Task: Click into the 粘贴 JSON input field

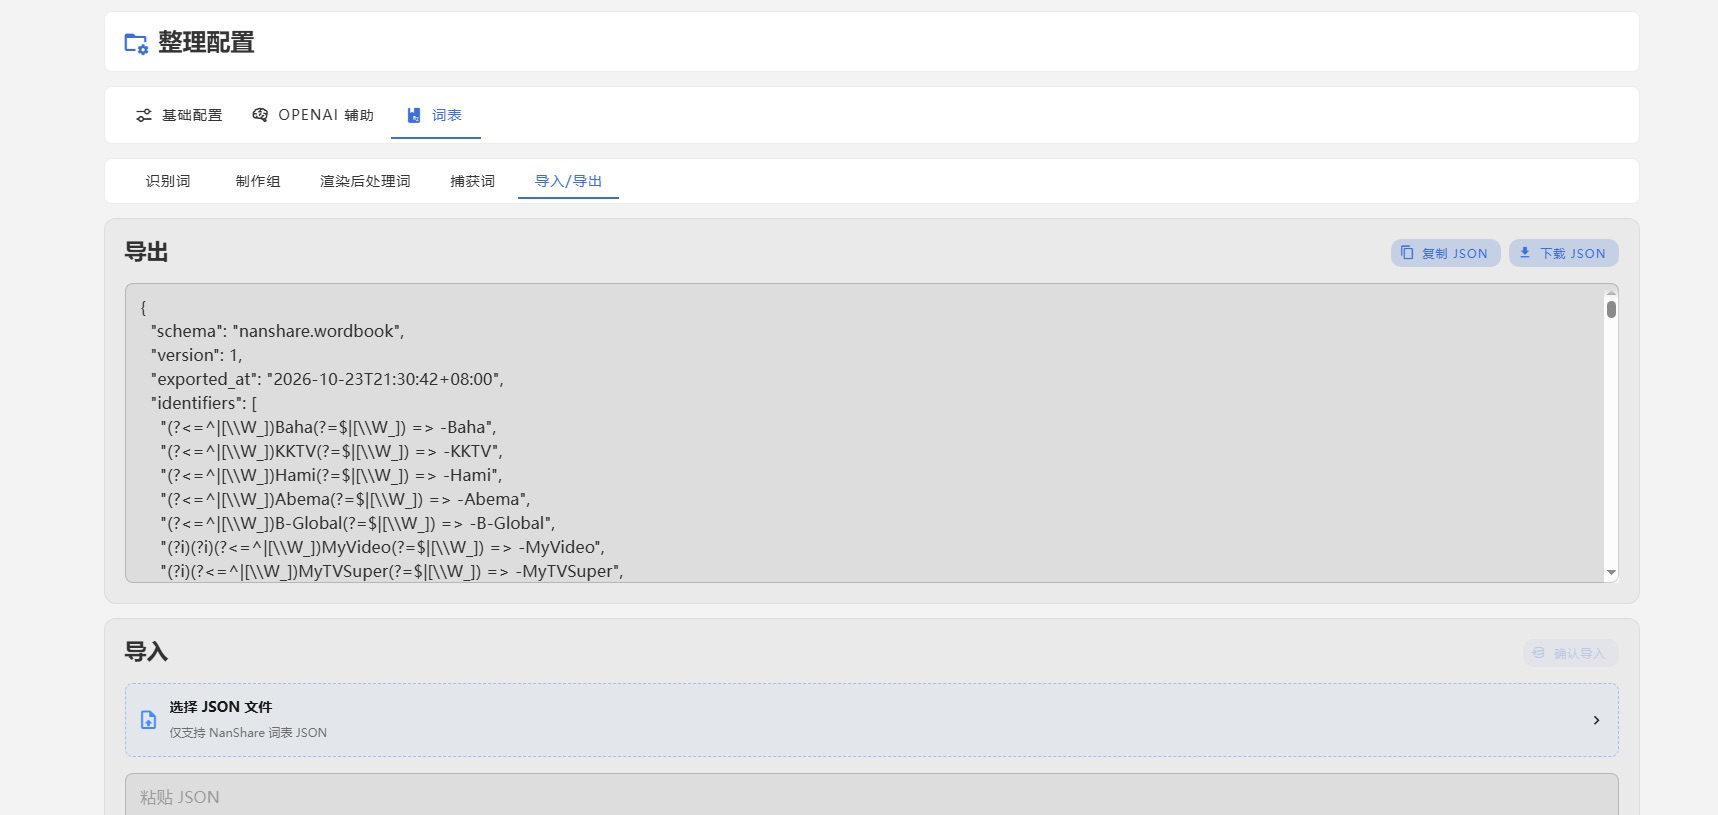Action: click(871, 796)
